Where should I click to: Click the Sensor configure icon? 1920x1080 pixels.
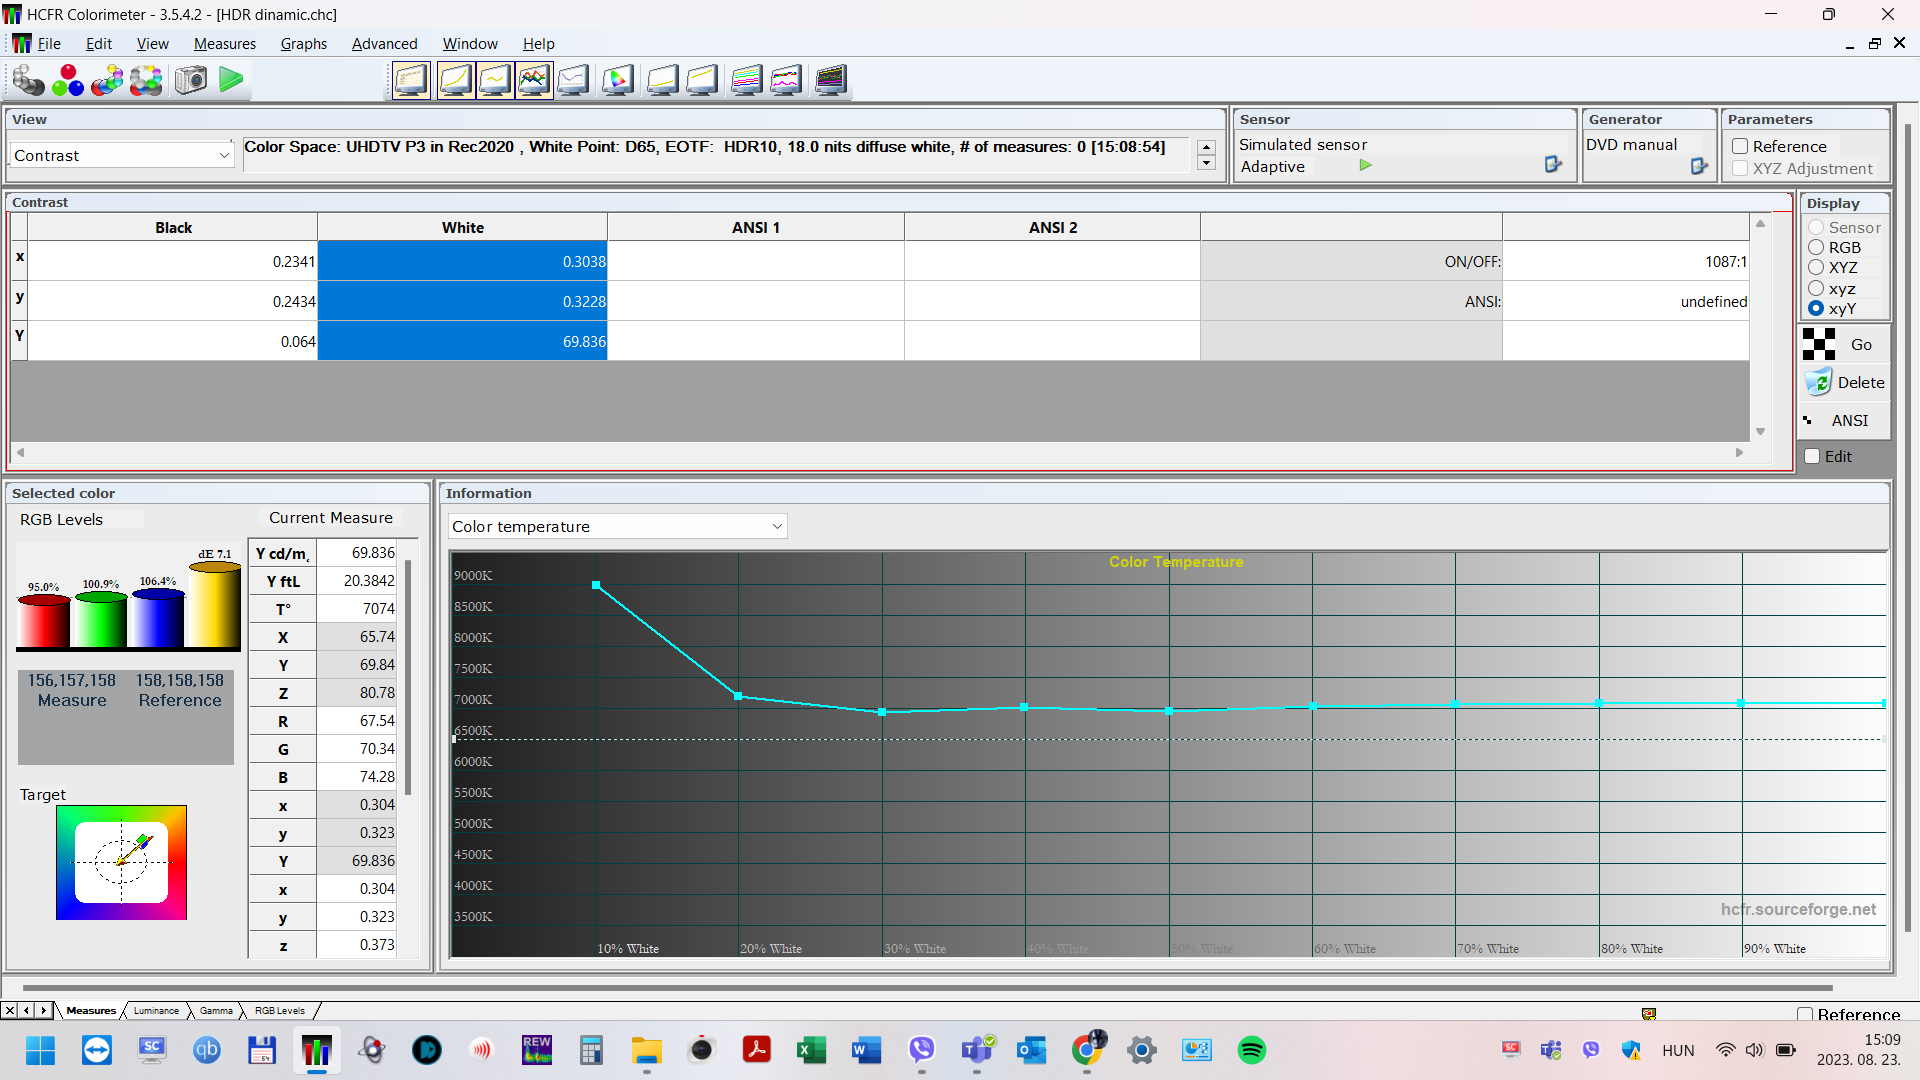[1553, 165]
